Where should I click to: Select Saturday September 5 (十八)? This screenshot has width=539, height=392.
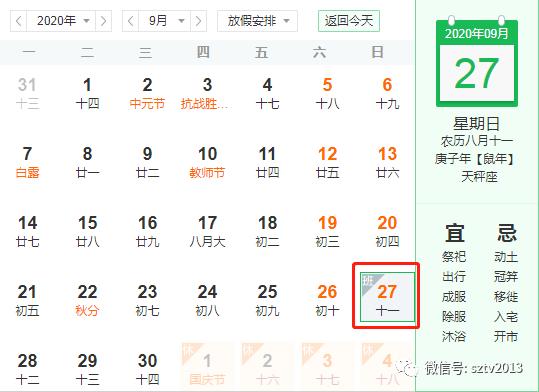point(327,94)
